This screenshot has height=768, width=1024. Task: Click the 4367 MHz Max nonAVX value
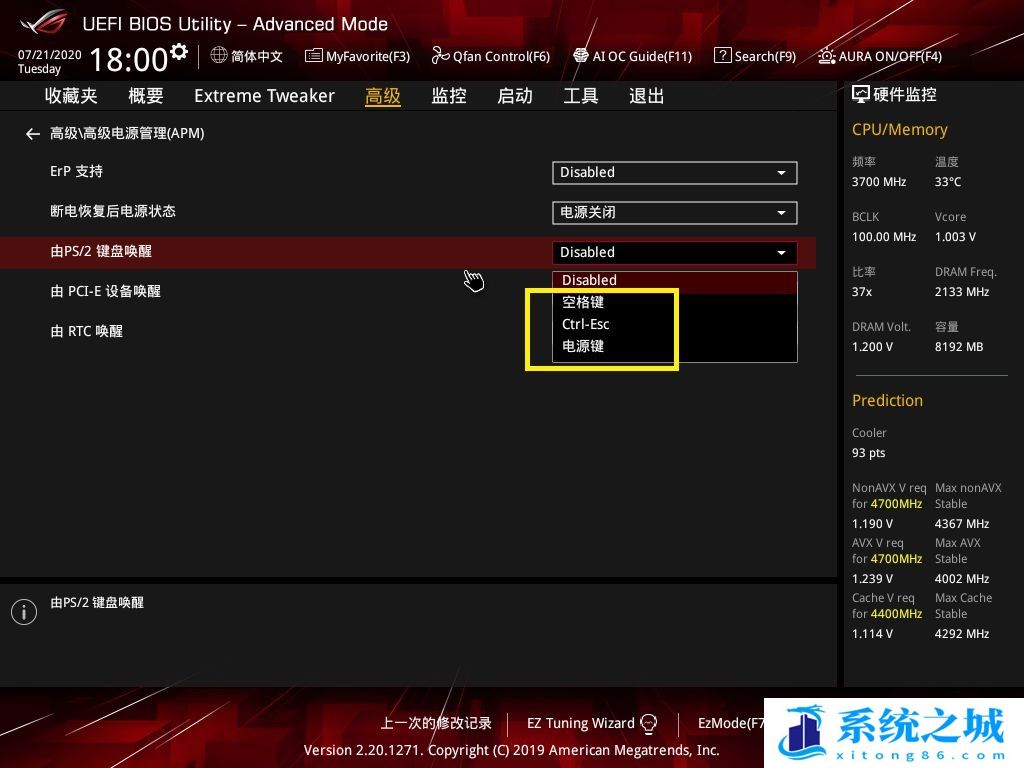coord(962,524)
